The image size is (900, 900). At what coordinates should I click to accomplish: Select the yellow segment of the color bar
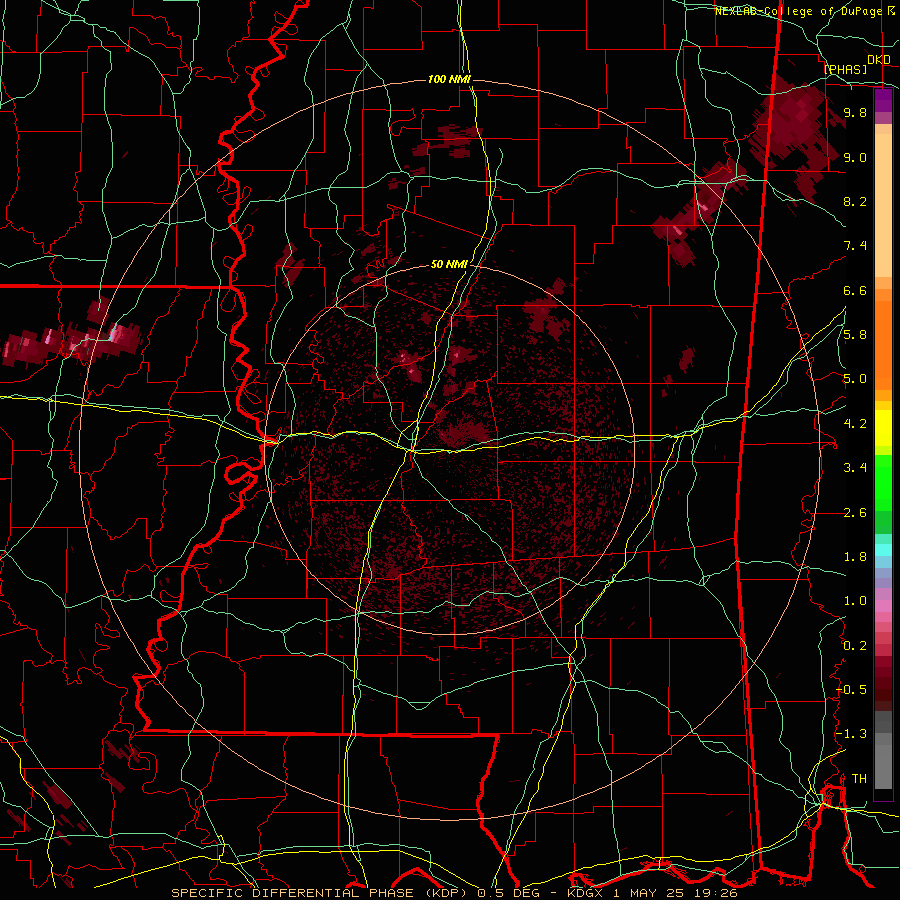(x=883, y=428)
